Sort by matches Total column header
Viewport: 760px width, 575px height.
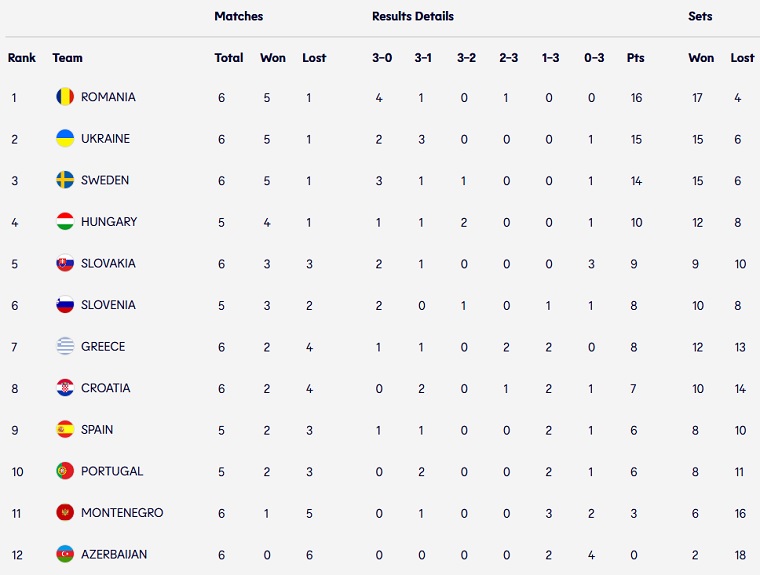(x=229, y=58)
